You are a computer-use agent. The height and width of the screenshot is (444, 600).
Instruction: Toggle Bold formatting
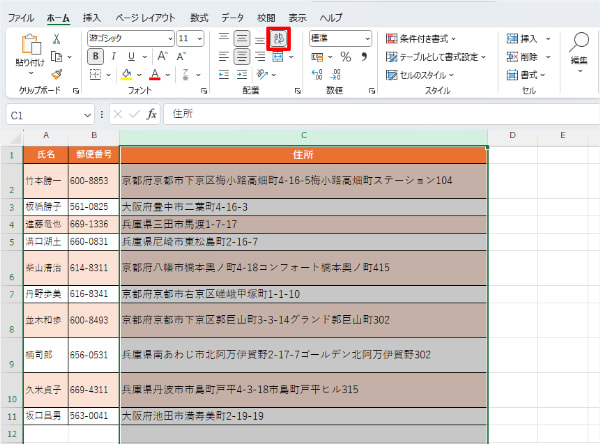click(97, 57)
